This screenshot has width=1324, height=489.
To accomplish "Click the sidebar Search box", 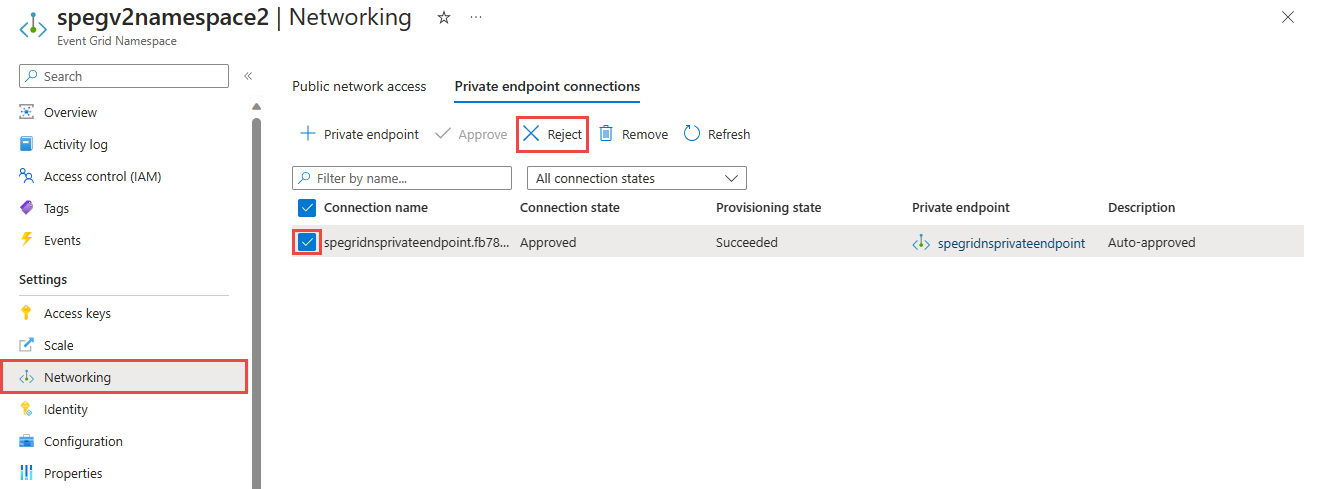I will pos(124,76).
